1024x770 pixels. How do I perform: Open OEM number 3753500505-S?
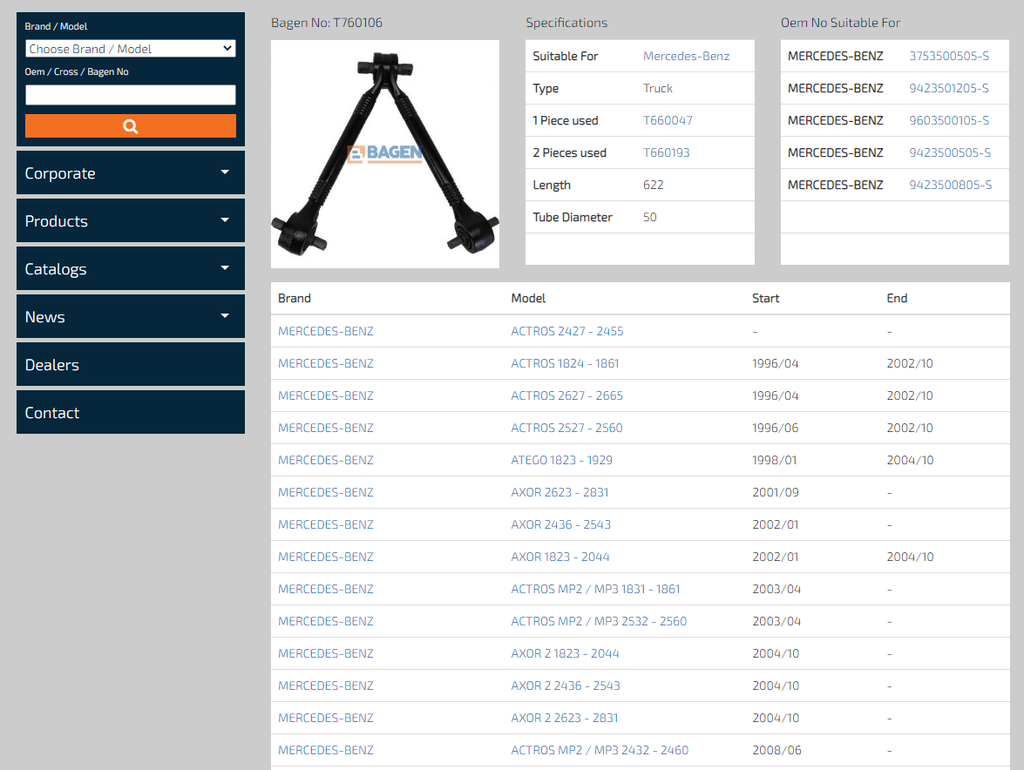949,56
